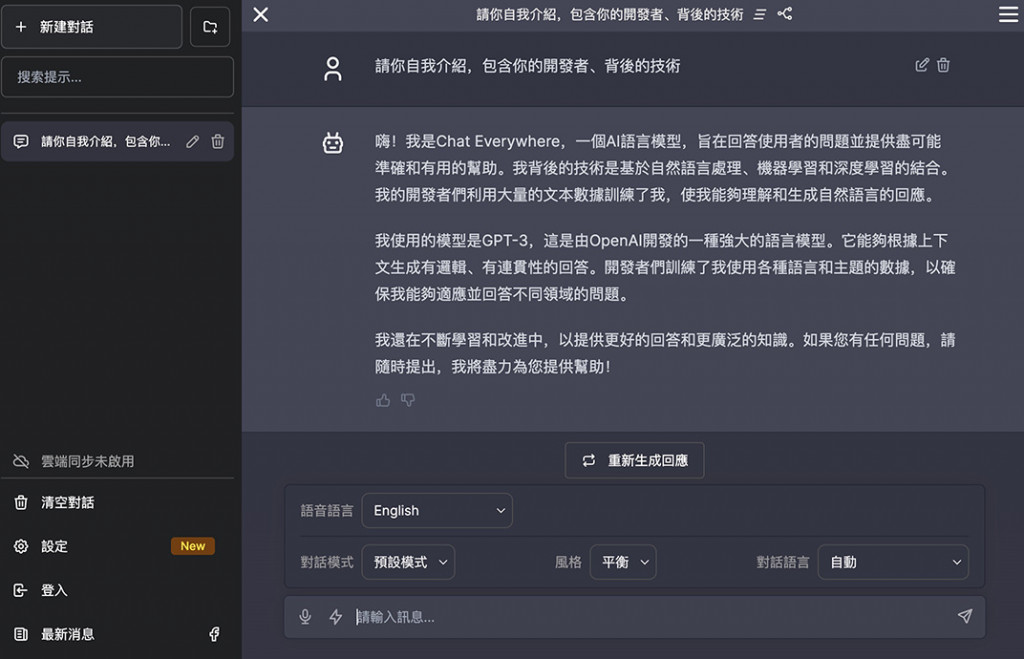Click the login arrow icon beside 登入
Viewport: 1024px width, 659px height.
21,590
